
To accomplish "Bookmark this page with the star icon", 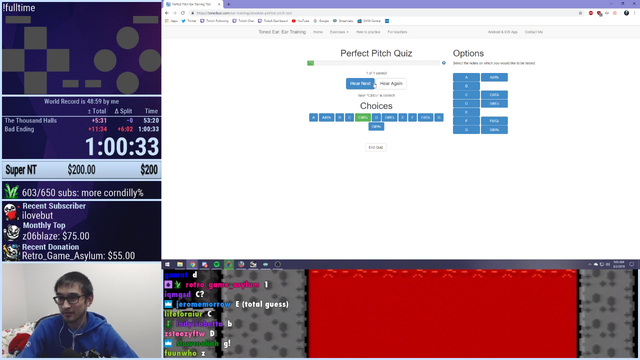I will tap(580, 13).
